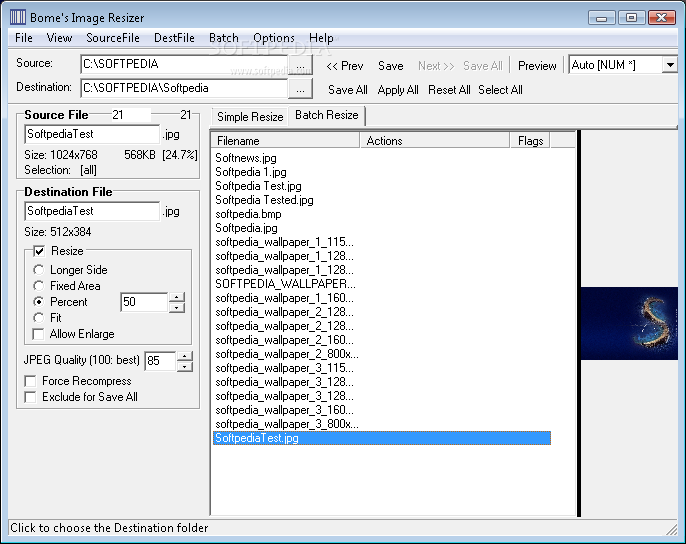Open the Options menu
This screenshot has width=686, height=544.
pyautogui.click(x=274, y=38)
